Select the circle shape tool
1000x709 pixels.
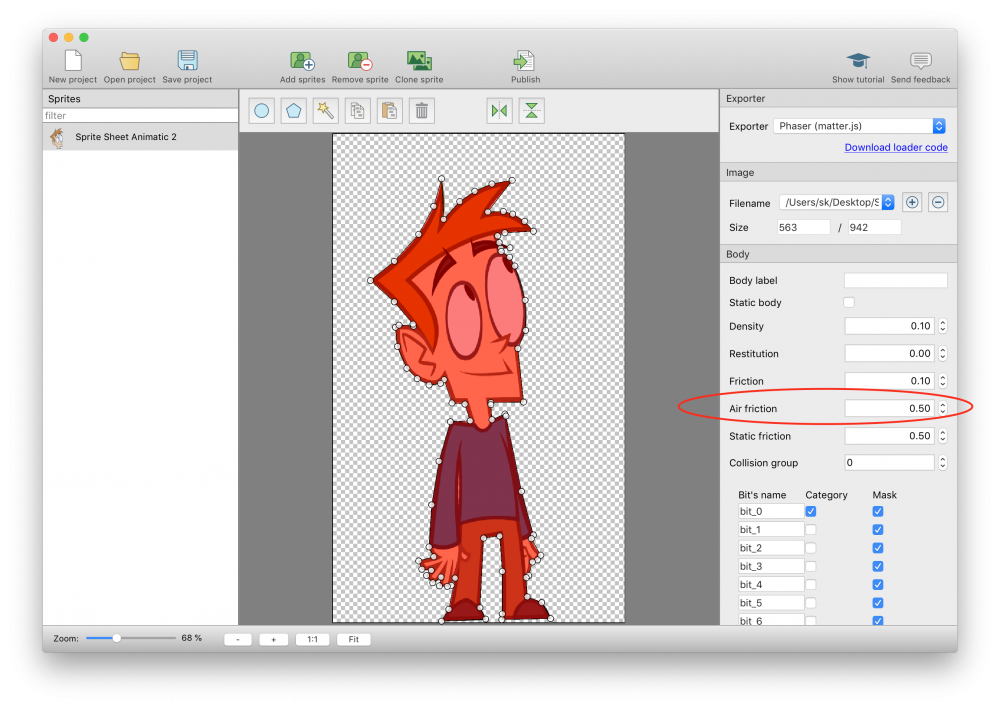click(x=262, y=111)
